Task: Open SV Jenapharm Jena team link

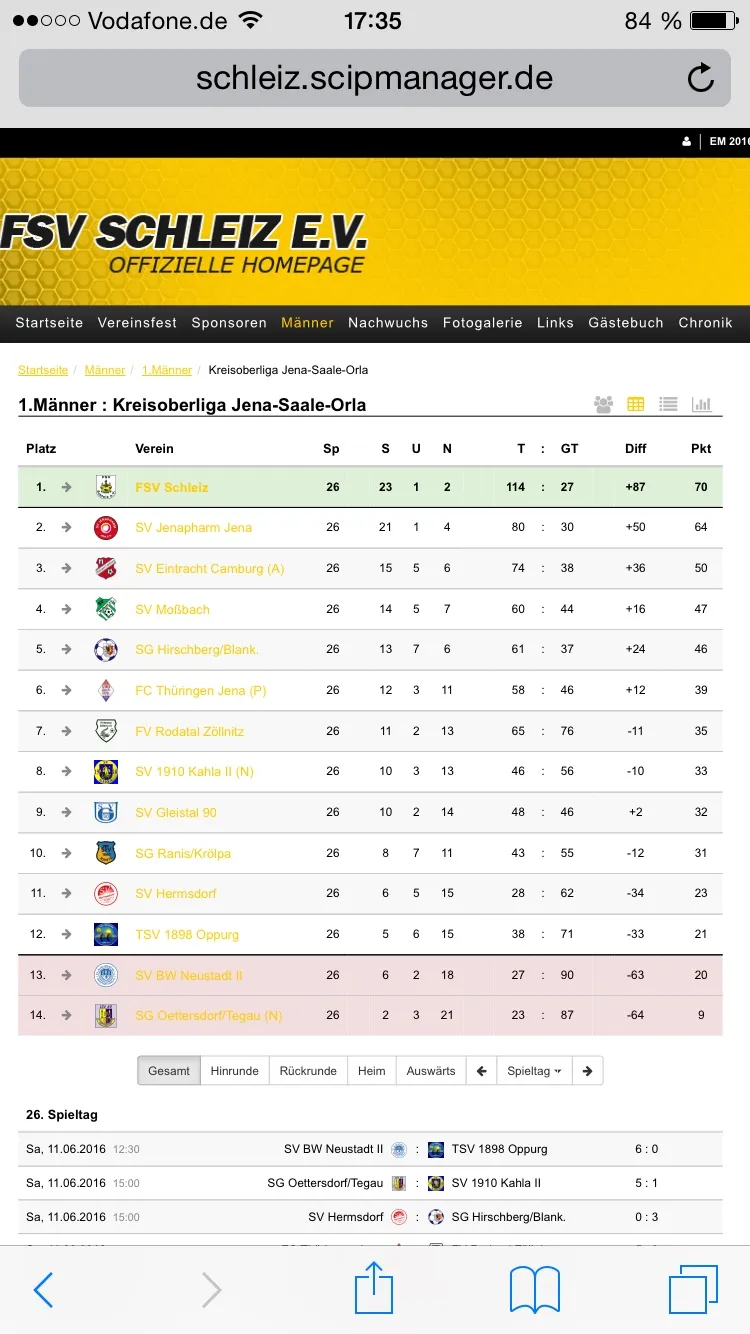Action: (194, 528)
